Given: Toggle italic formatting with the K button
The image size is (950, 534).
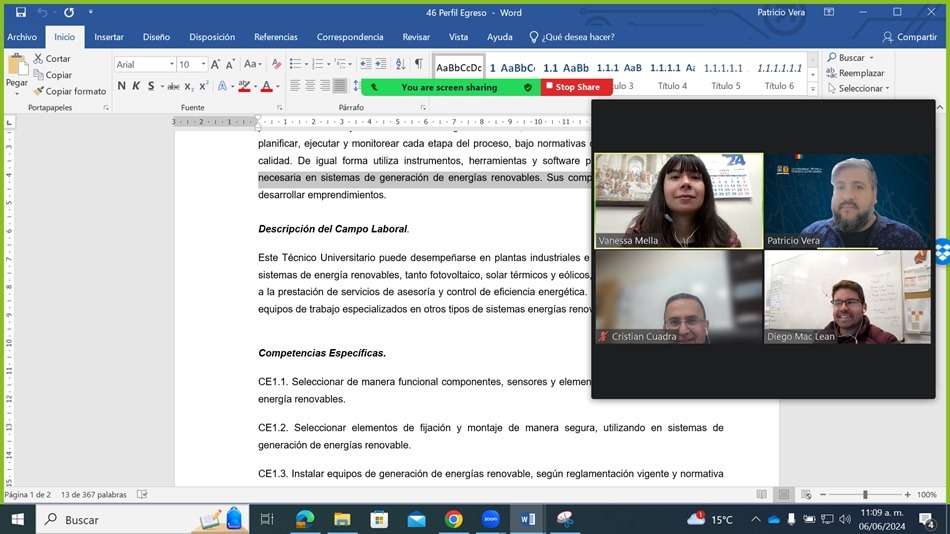Looking at the screenshot, I should 136,86.
